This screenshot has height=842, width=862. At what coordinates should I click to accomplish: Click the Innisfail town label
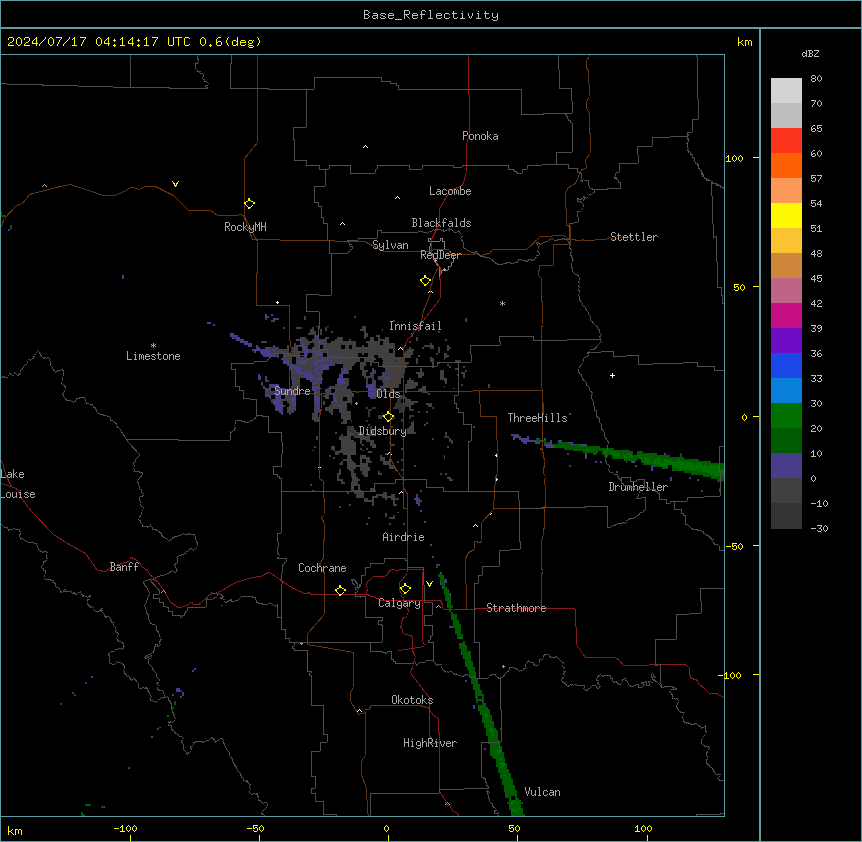pyautogui.click(x=415, y=326)
